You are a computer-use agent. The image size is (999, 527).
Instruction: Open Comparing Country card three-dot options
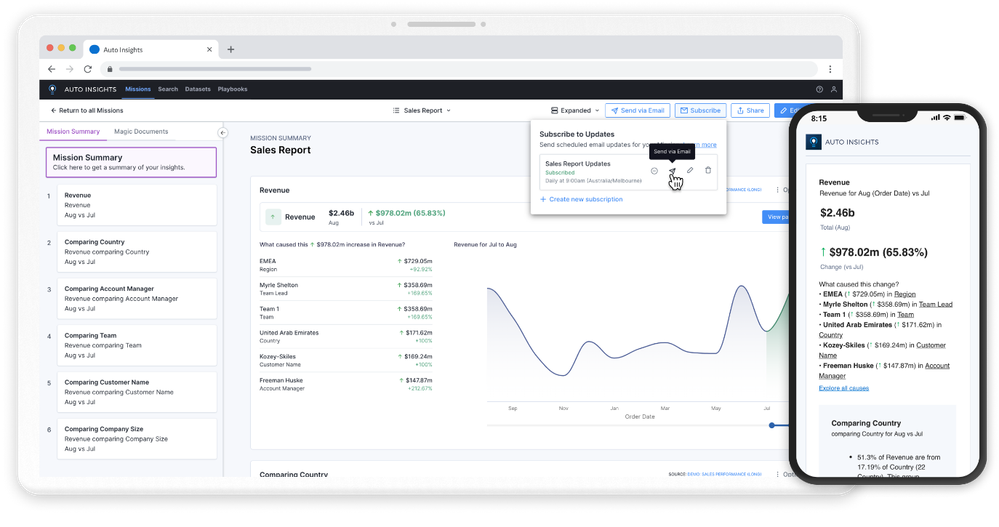(777, 474)
